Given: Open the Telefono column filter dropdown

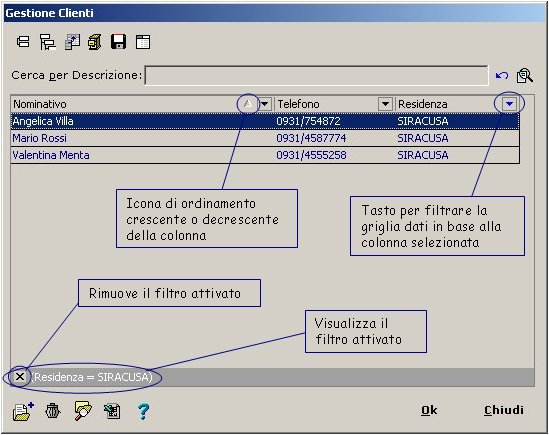Looking at the screenshot, I should click(385, 104).
